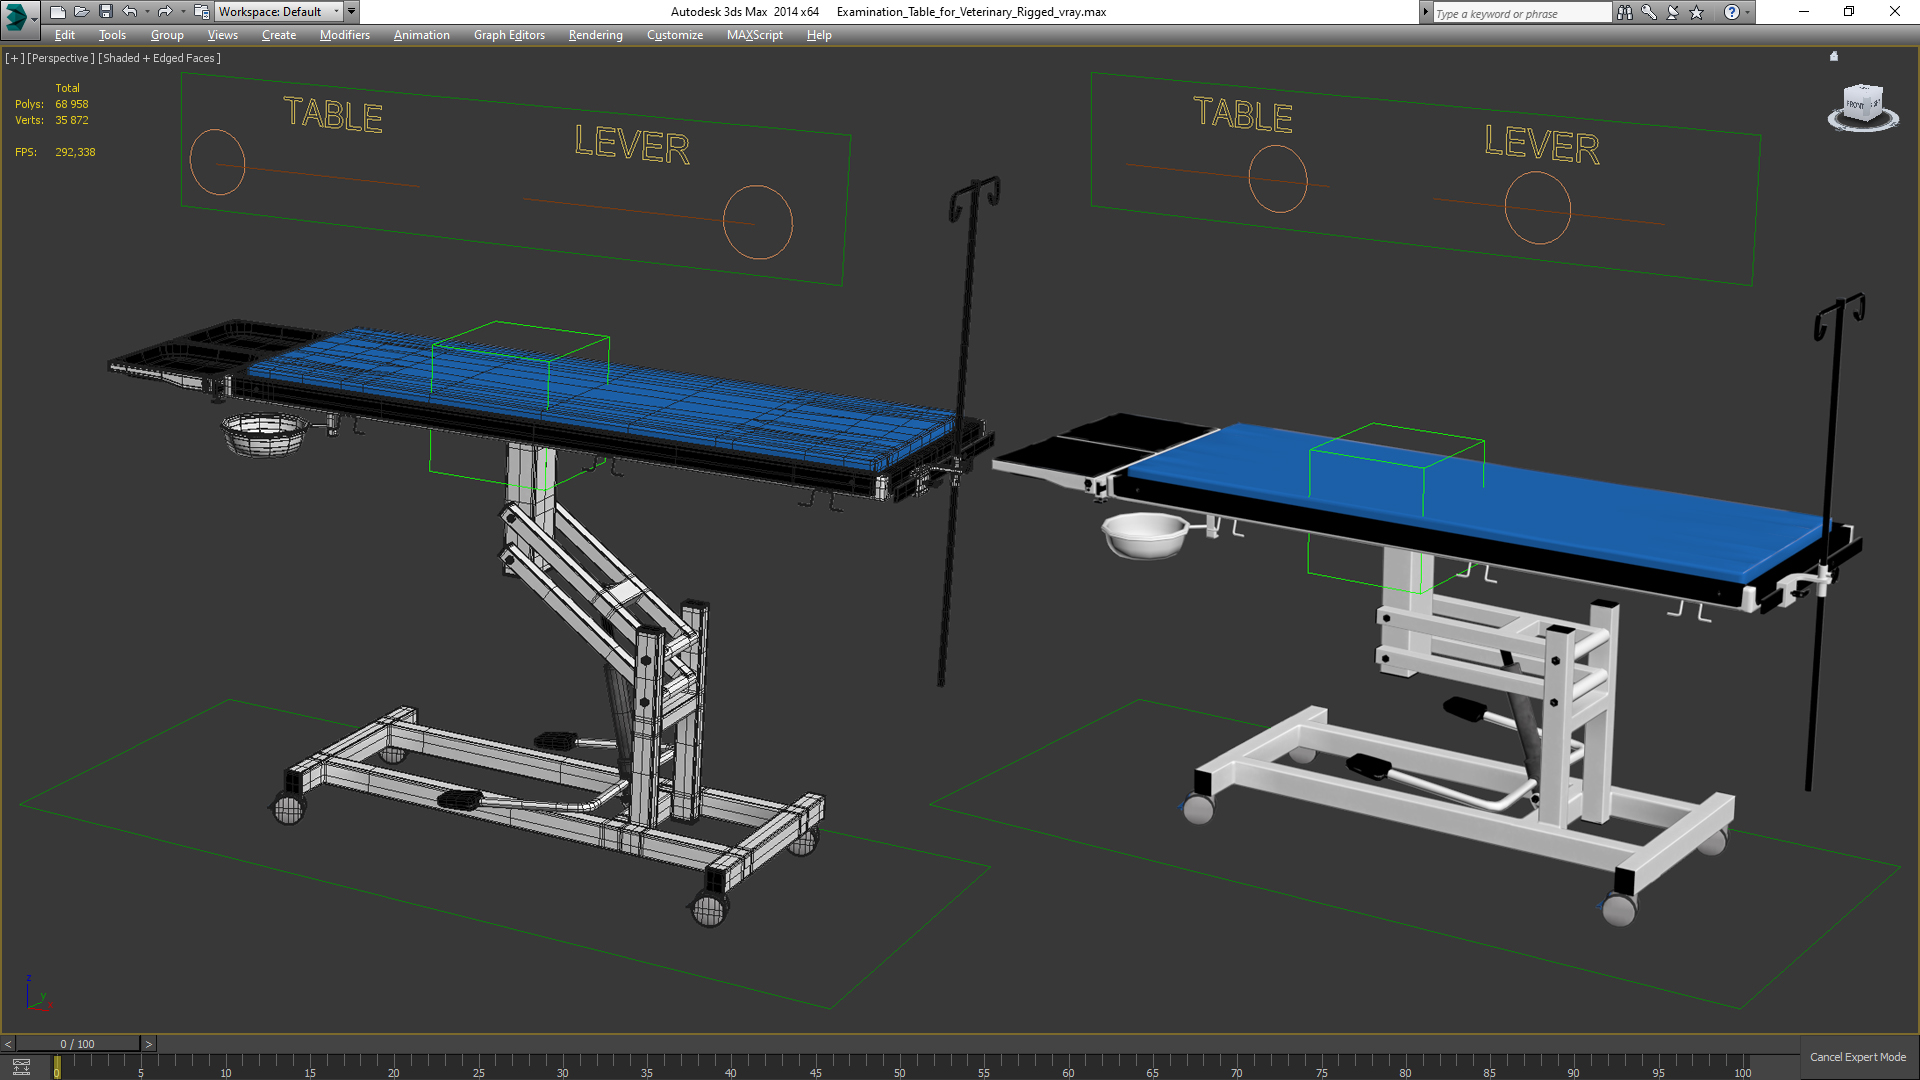Viewport: 1920px width, 1080px height.
Task: Restore down the 3ds Max window
Action: tap(1849, 12)
